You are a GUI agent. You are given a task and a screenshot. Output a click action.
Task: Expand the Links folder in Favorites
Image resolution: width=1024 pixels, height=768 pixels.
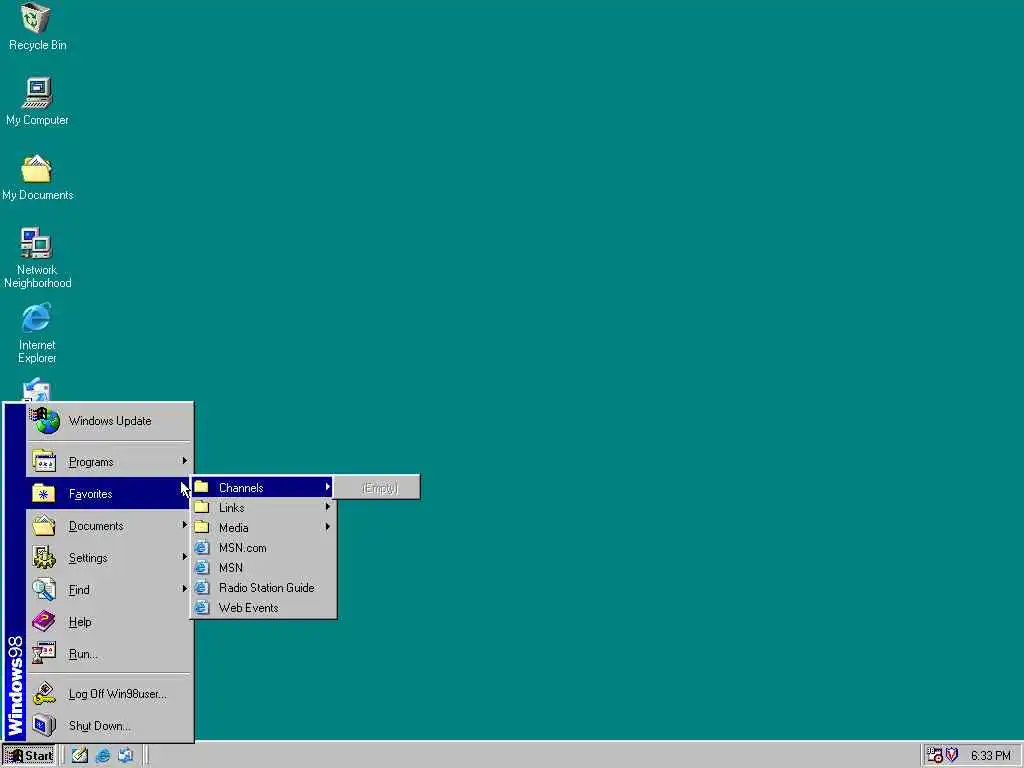(x=263, y=507)
